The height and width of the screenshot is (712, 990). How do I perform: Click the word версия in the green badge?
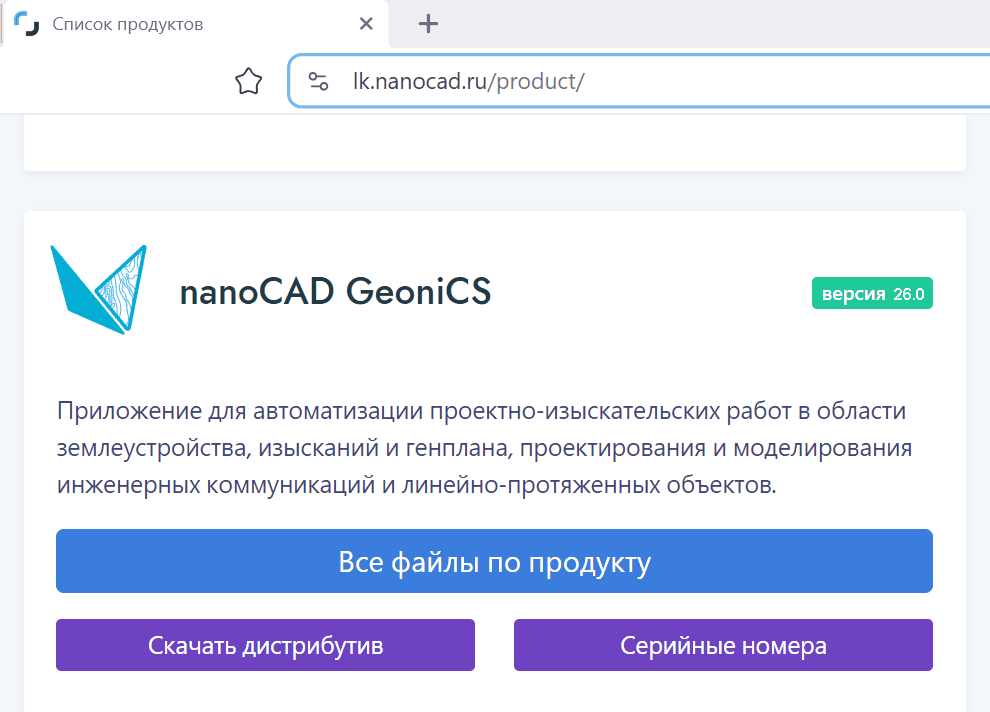point(853,294)
